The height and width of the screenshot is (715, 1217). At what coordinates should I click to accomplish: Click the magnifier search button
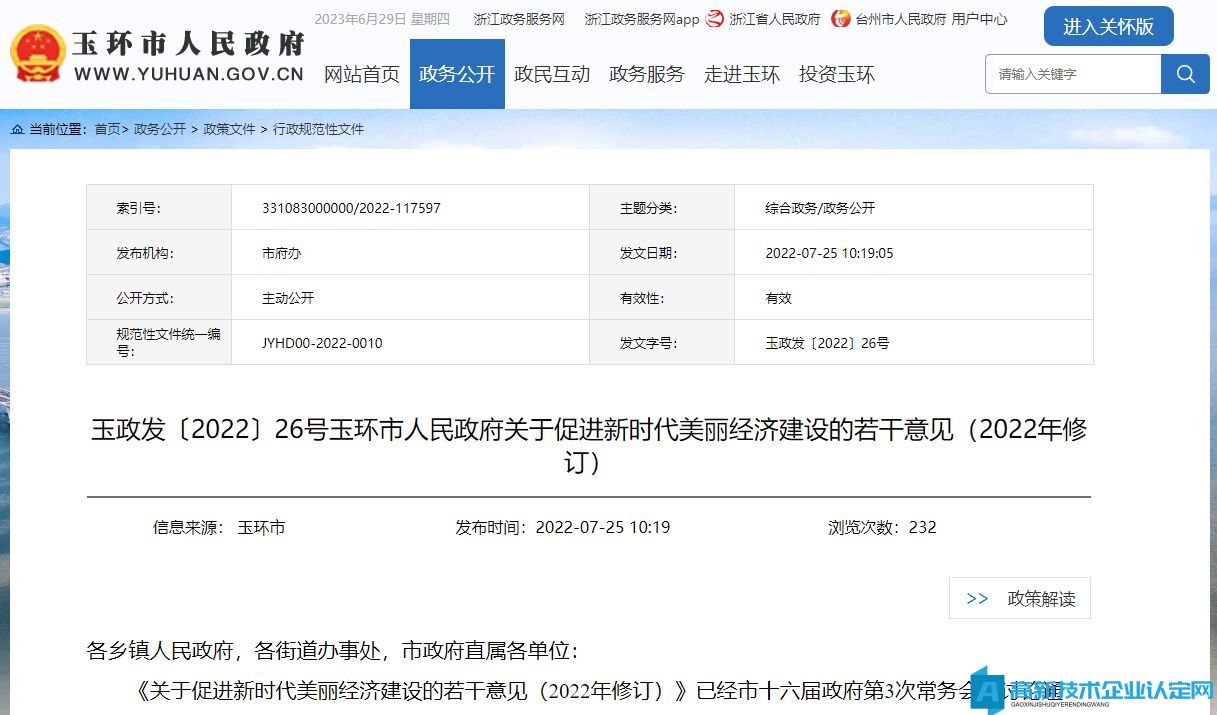pos(1185,74)
